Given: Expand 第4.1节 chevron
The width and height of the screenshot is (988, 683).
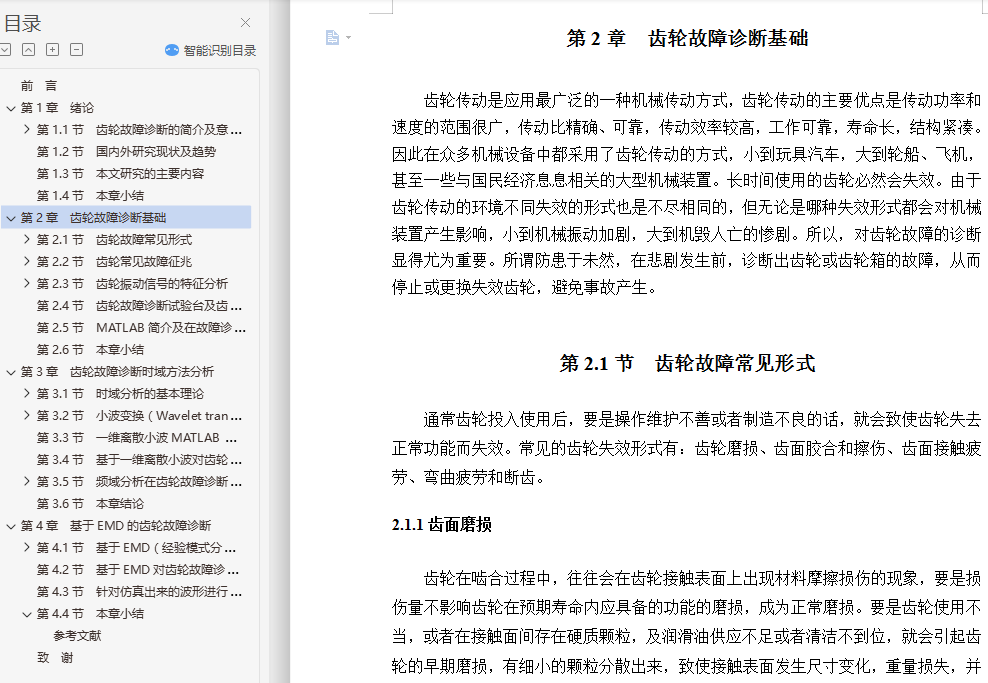Looking at the screenshot, I should [26, 548].
